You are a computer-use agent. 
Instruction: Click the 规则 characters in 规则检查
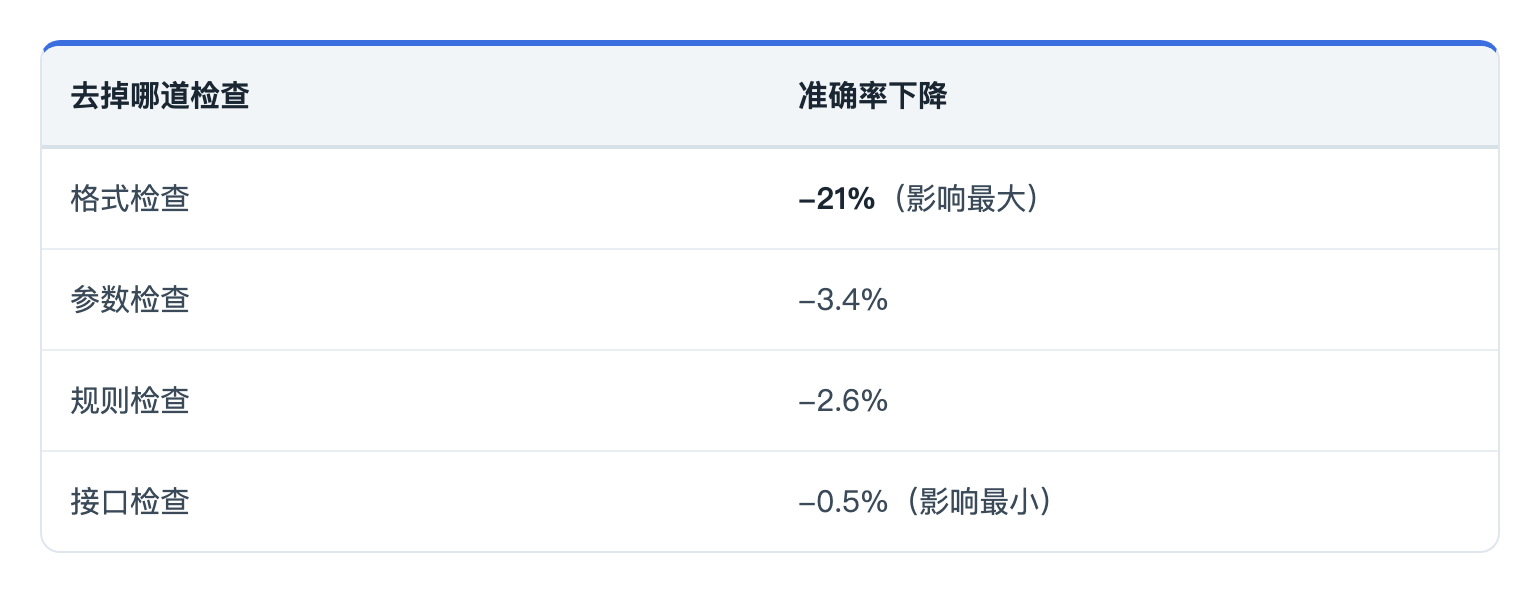click(x=100, y=401)
